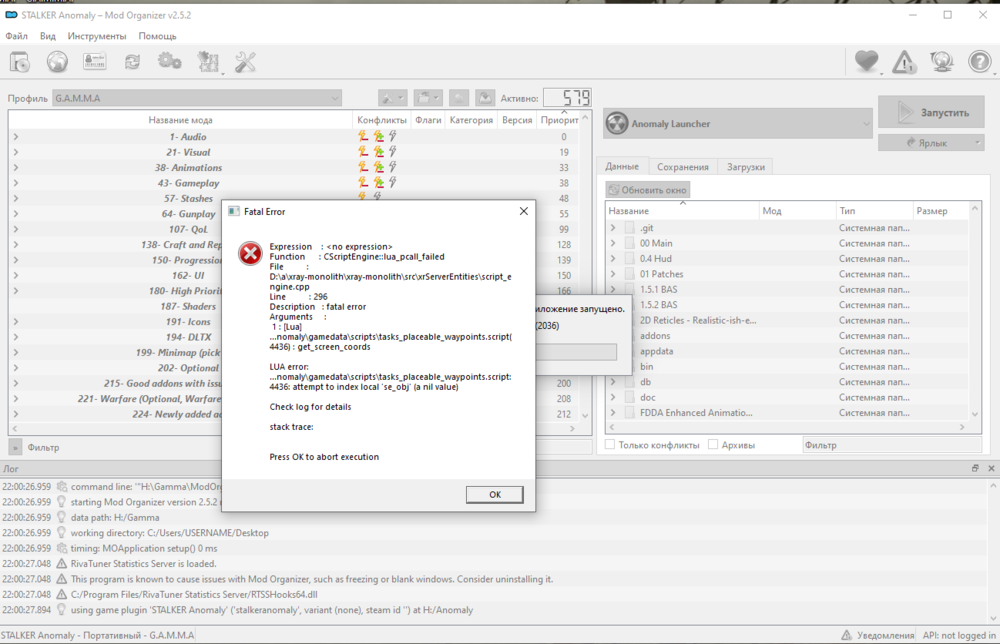
Task: Click the mod list vertical scrollbar
Action: click(x=585, y=266)
